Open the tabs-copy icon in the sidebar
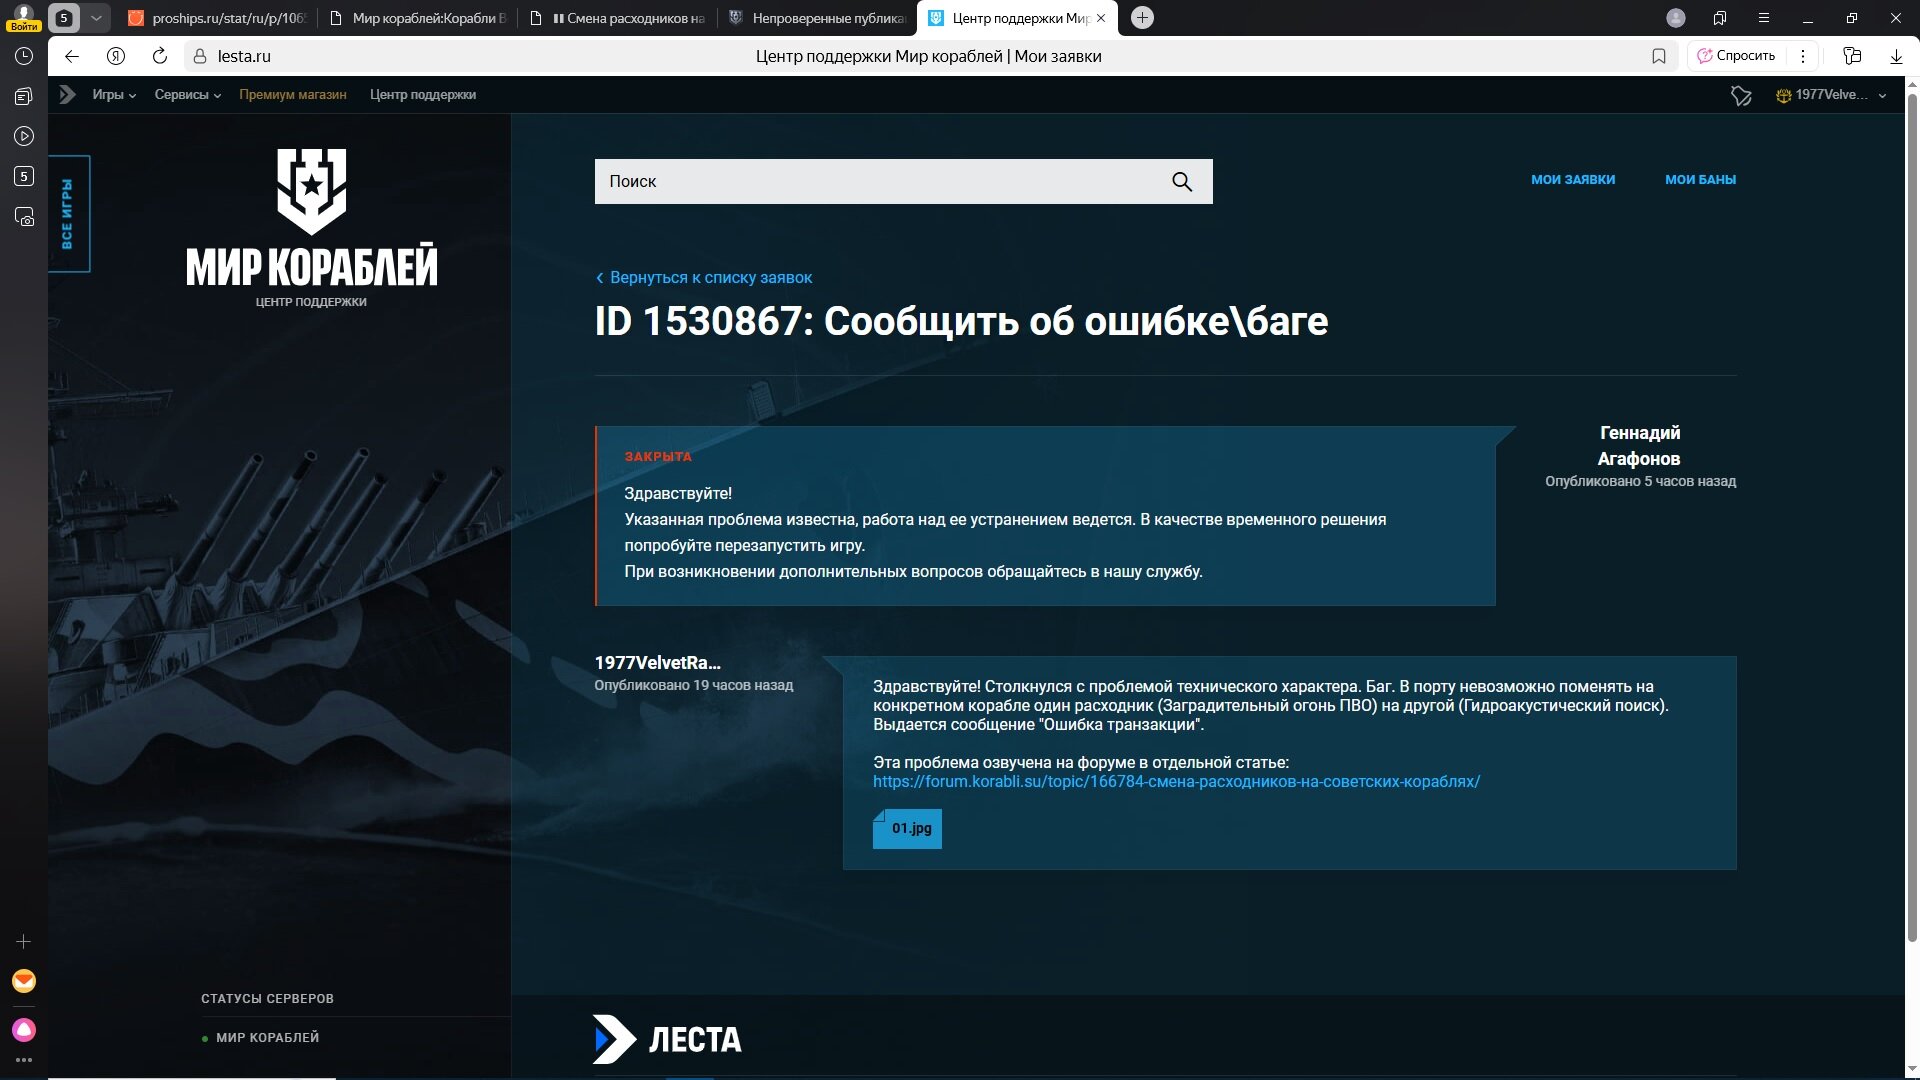 click(24, 96)
